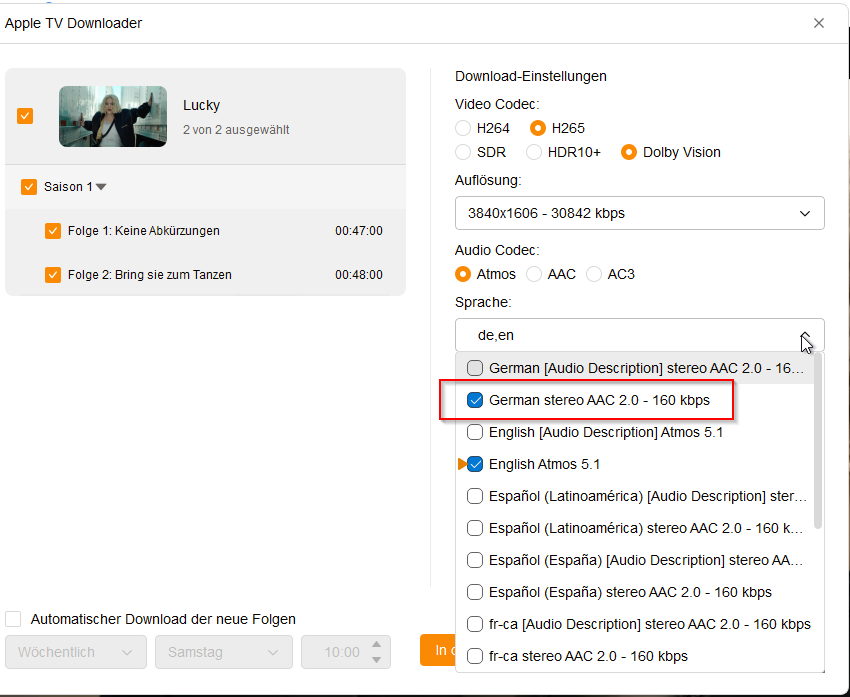The image size is (850, 697).
Task: Open the Auflösung resolution dropdown
Action: (640, 213)
